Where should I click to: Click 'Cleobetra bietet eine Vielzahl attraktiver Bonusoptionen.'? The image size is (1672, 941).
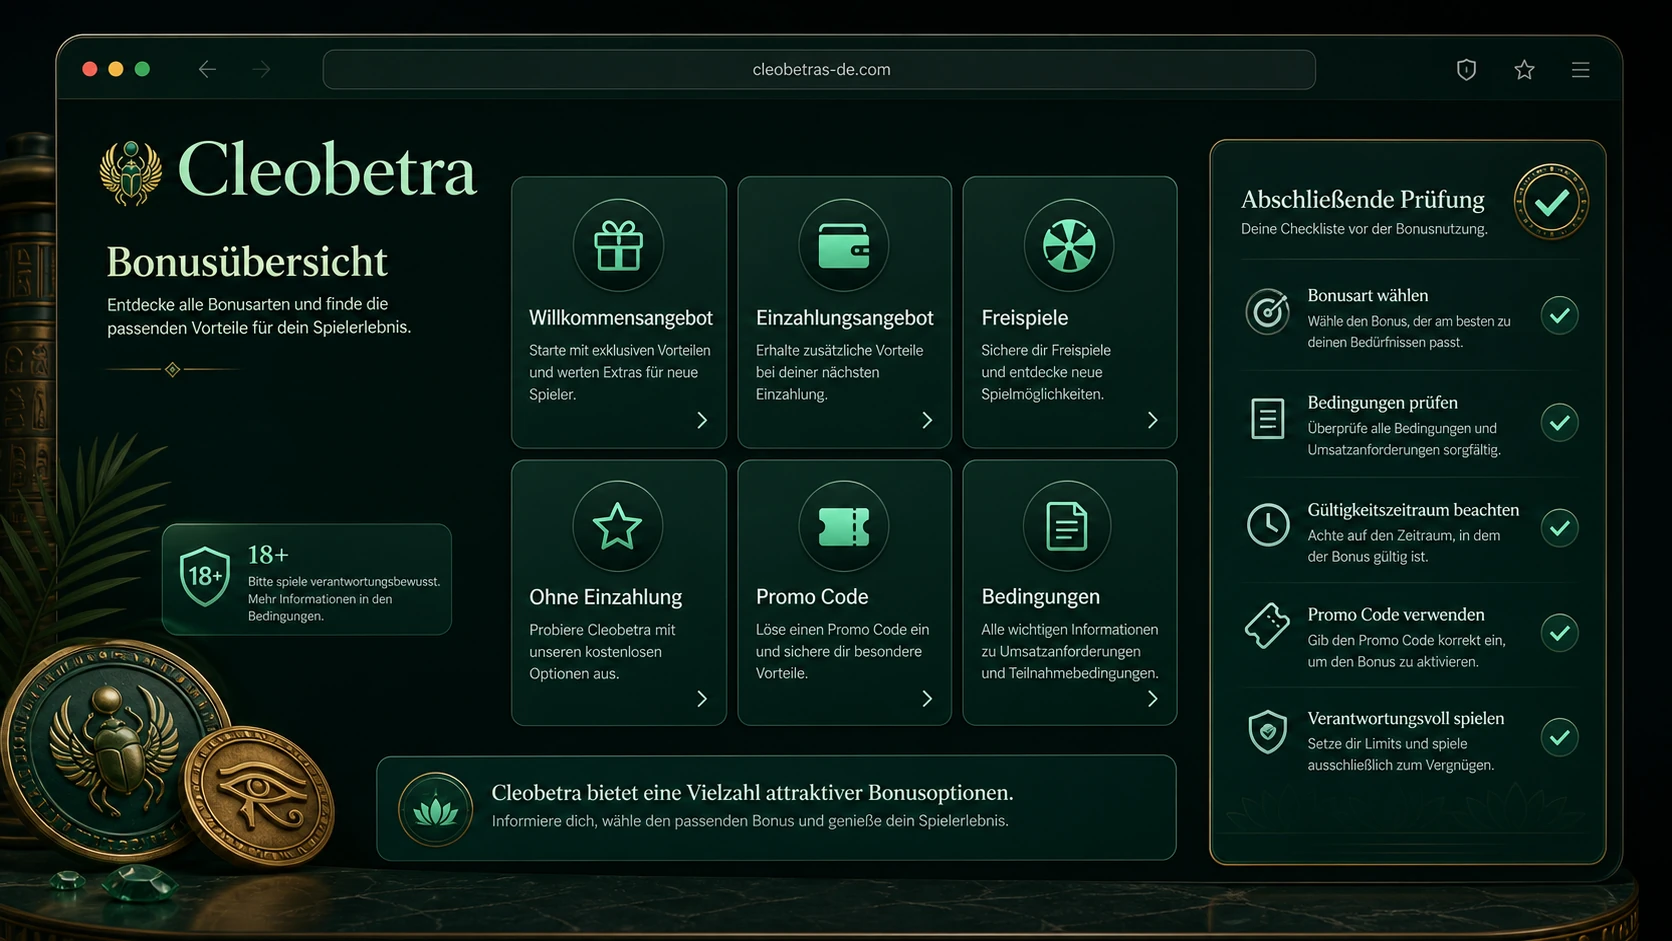(x=752, y=792)
